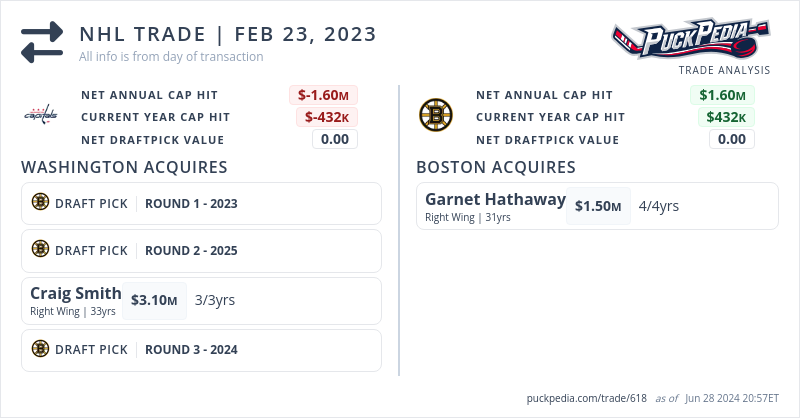Select the Round 1 - 2023 draft pick
This screenshot has height=418, width=800.
click(x=191, y=204)
